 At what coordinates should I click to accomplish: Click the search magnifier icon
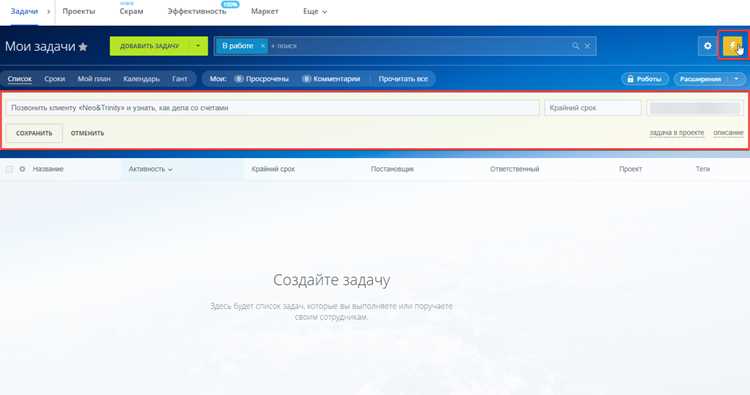coord(575,46)
